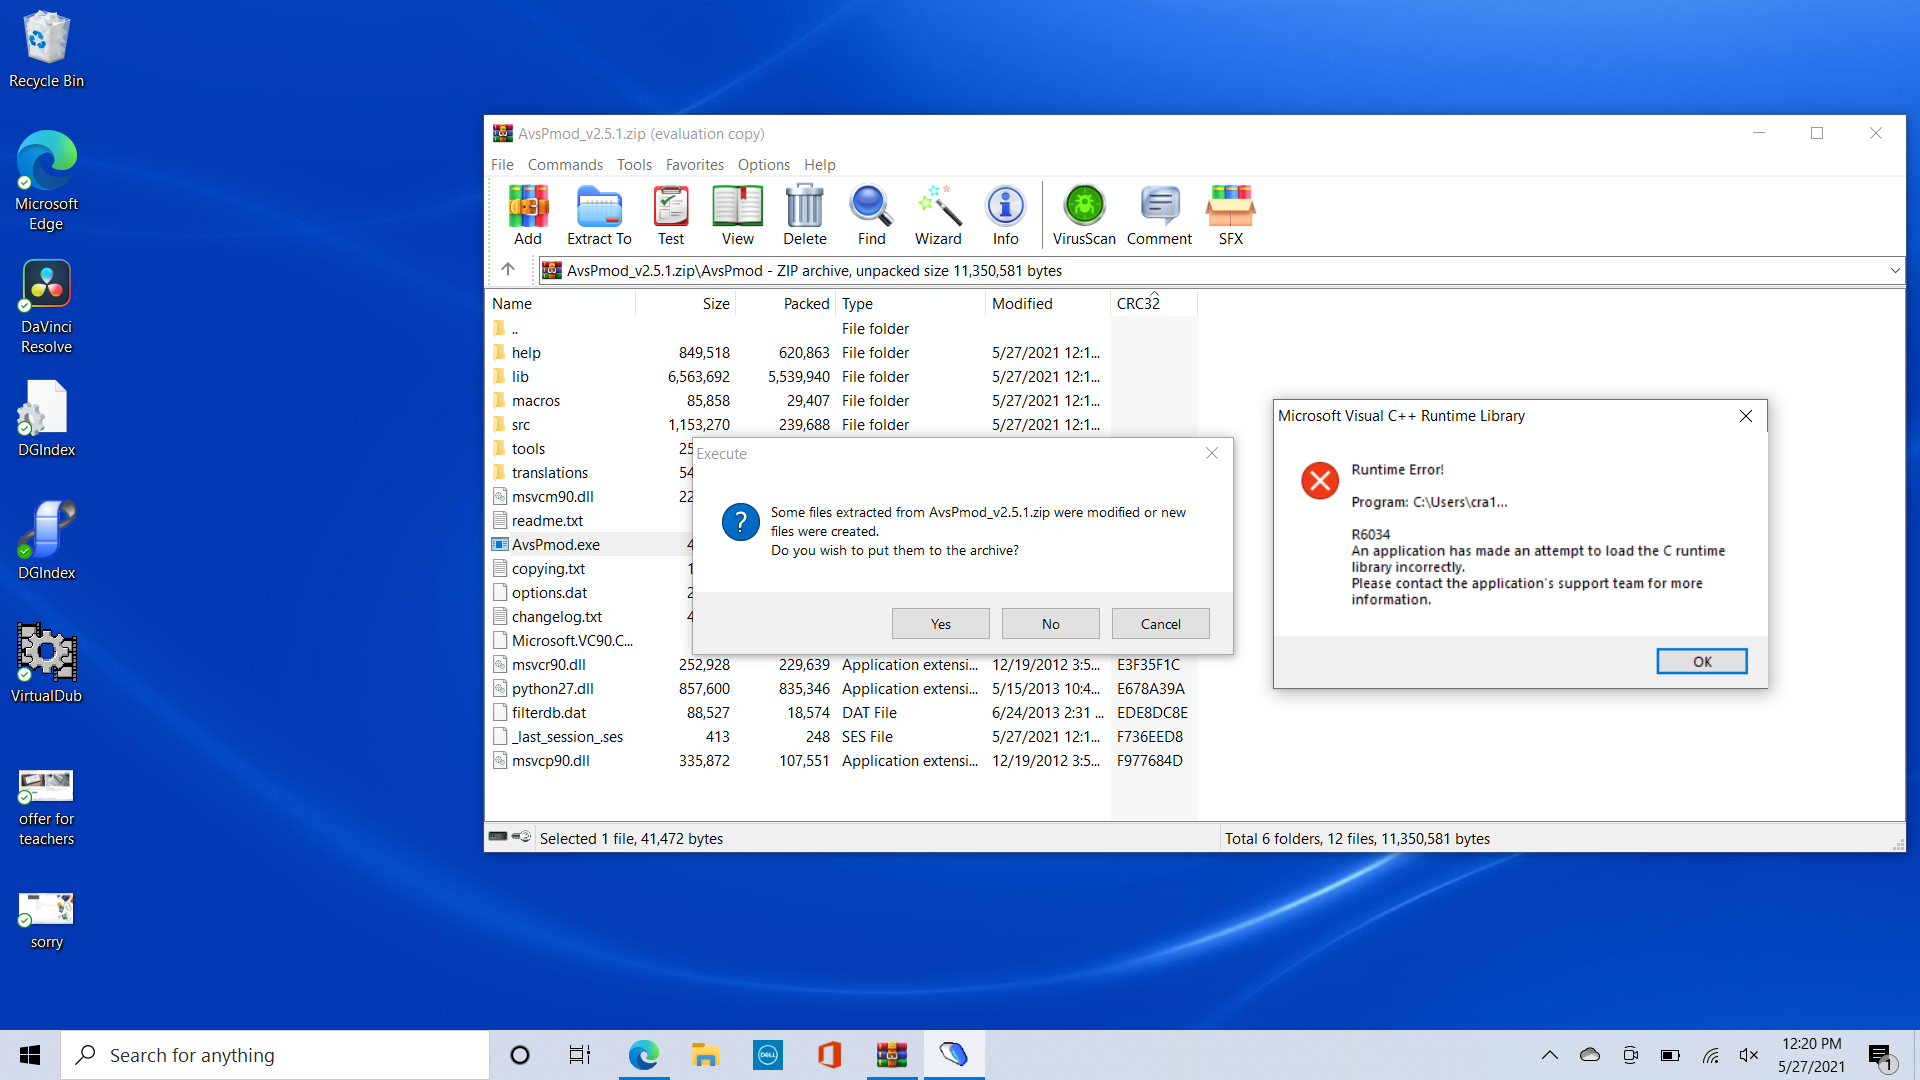This screenshot has width=1920, height=1080.
Task: Click Yes in the Execute dialog
Action: click(x=940, y=623)
